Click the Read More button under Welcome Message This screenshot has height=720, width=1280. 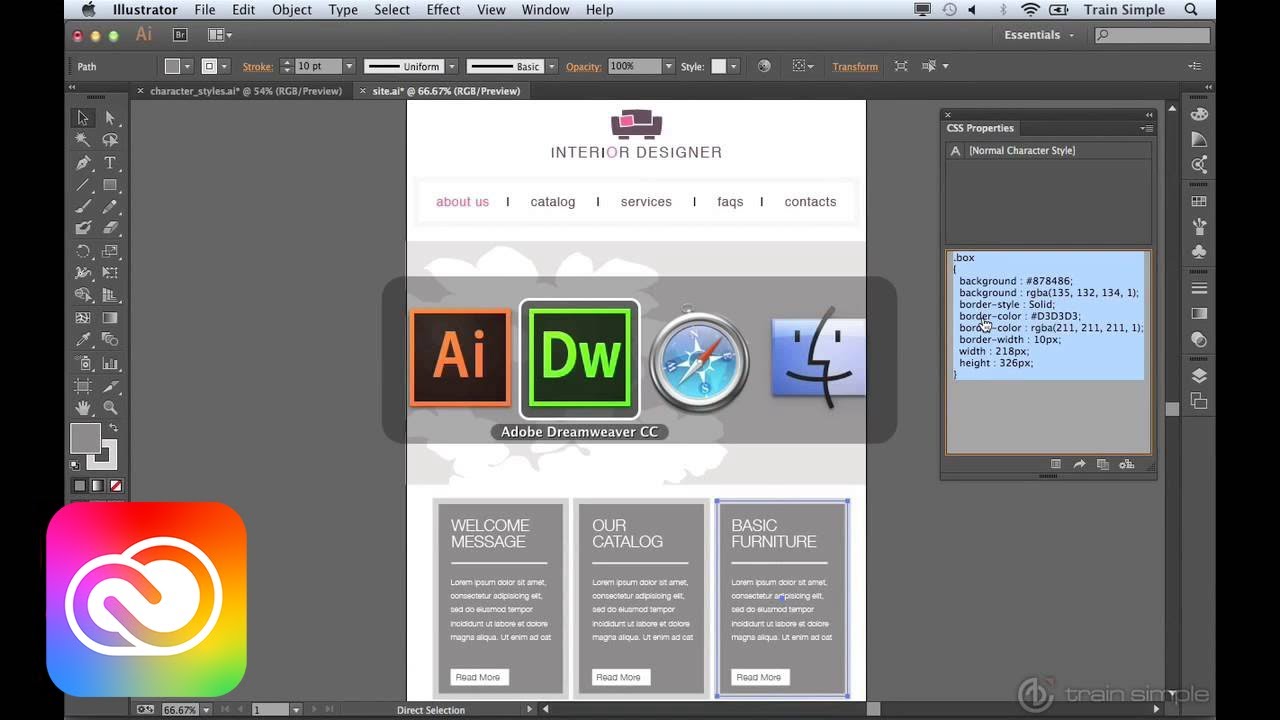tap(478, 677)
